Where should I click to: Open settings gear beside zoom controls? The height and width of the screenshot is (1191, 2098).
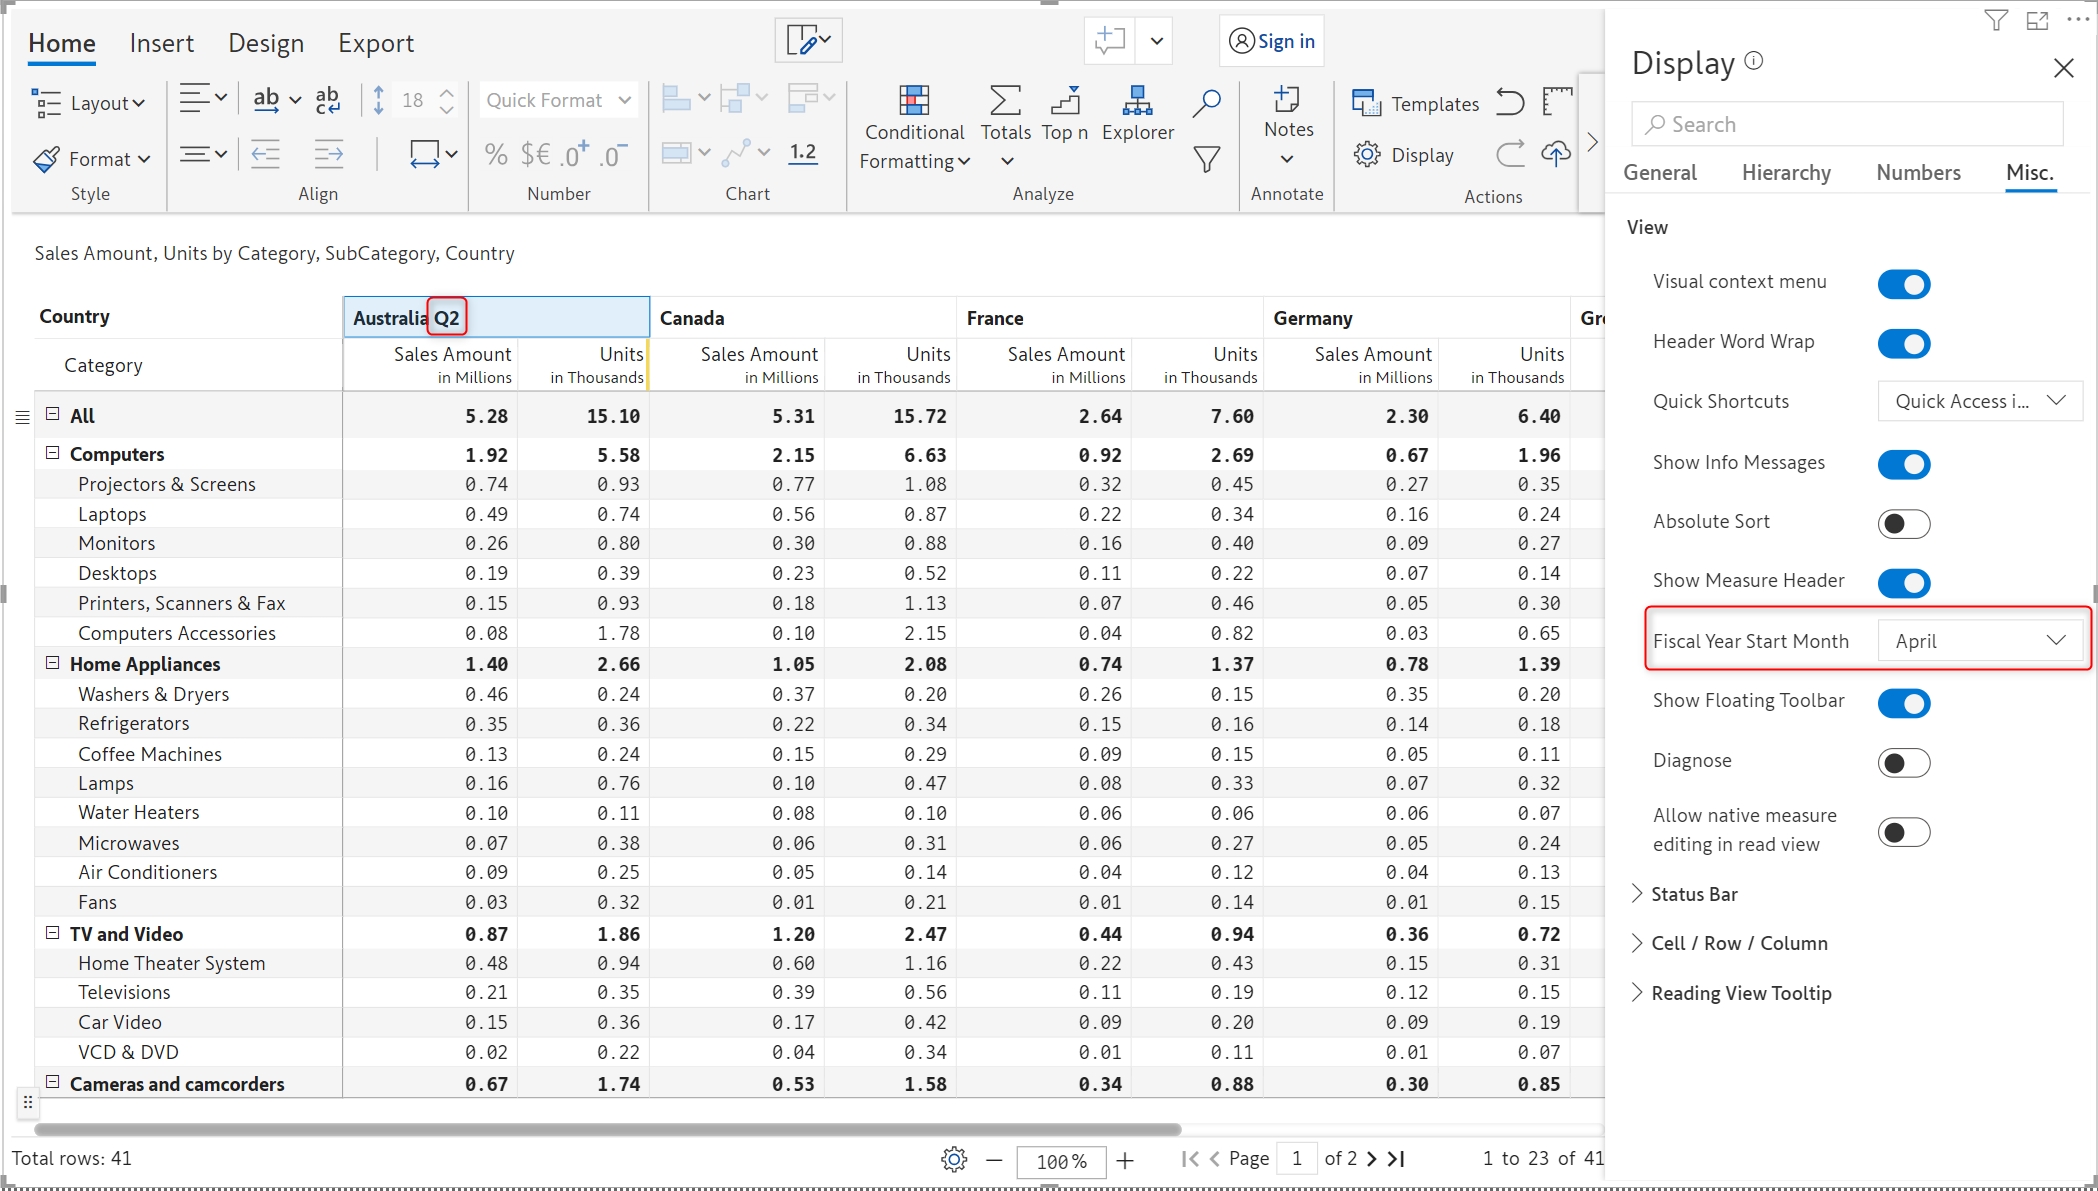(x=954, y=1160)
